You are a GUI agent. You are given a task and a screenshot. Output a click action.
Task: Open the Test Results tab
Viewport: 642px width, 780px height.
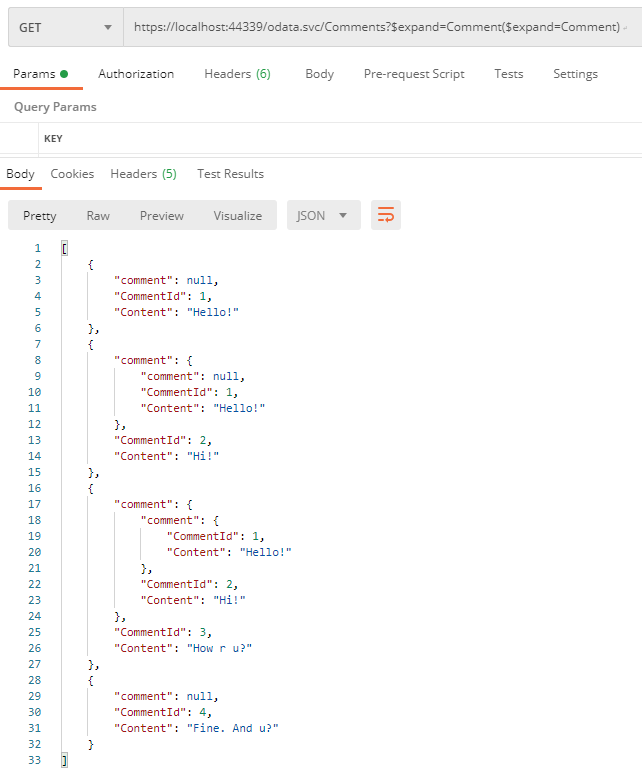click(x=230, y=174)
